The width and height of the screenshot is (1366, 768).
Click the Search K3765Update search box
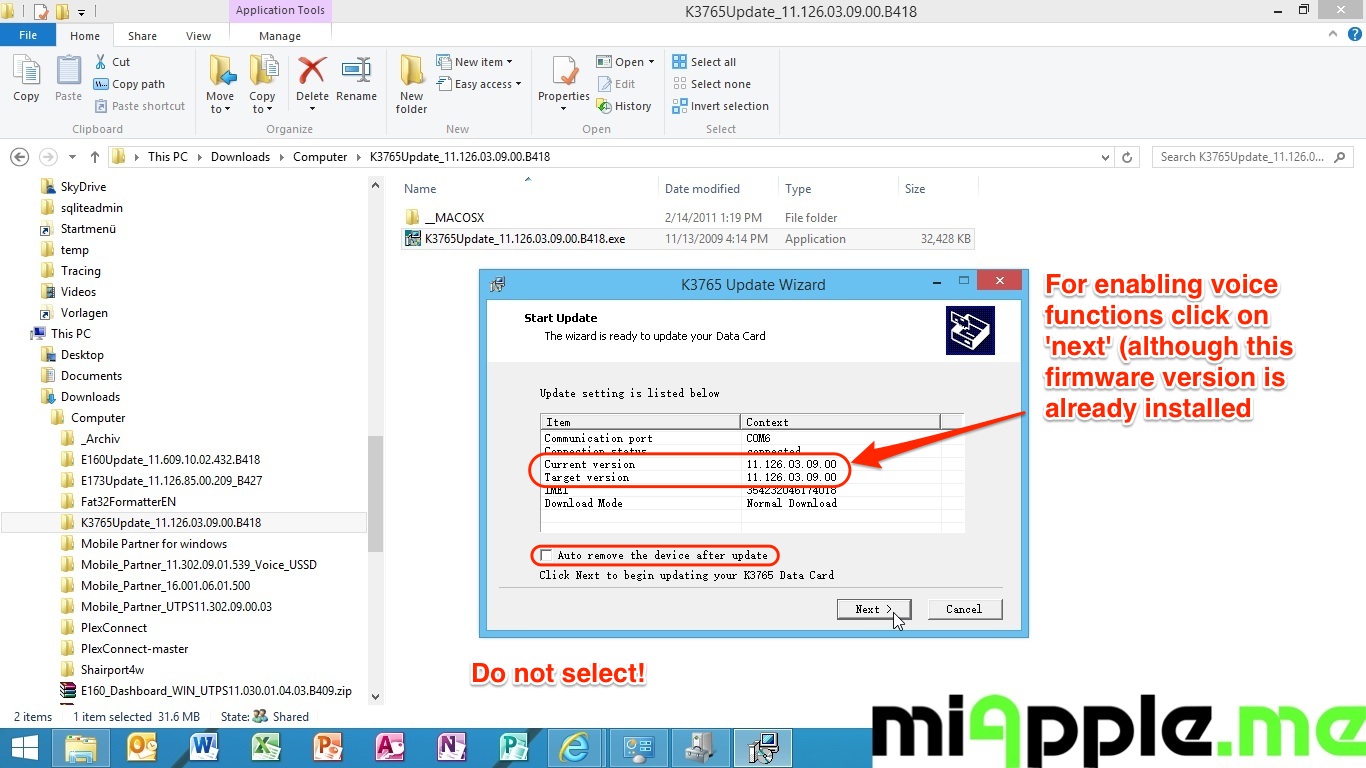point(1243,157)
